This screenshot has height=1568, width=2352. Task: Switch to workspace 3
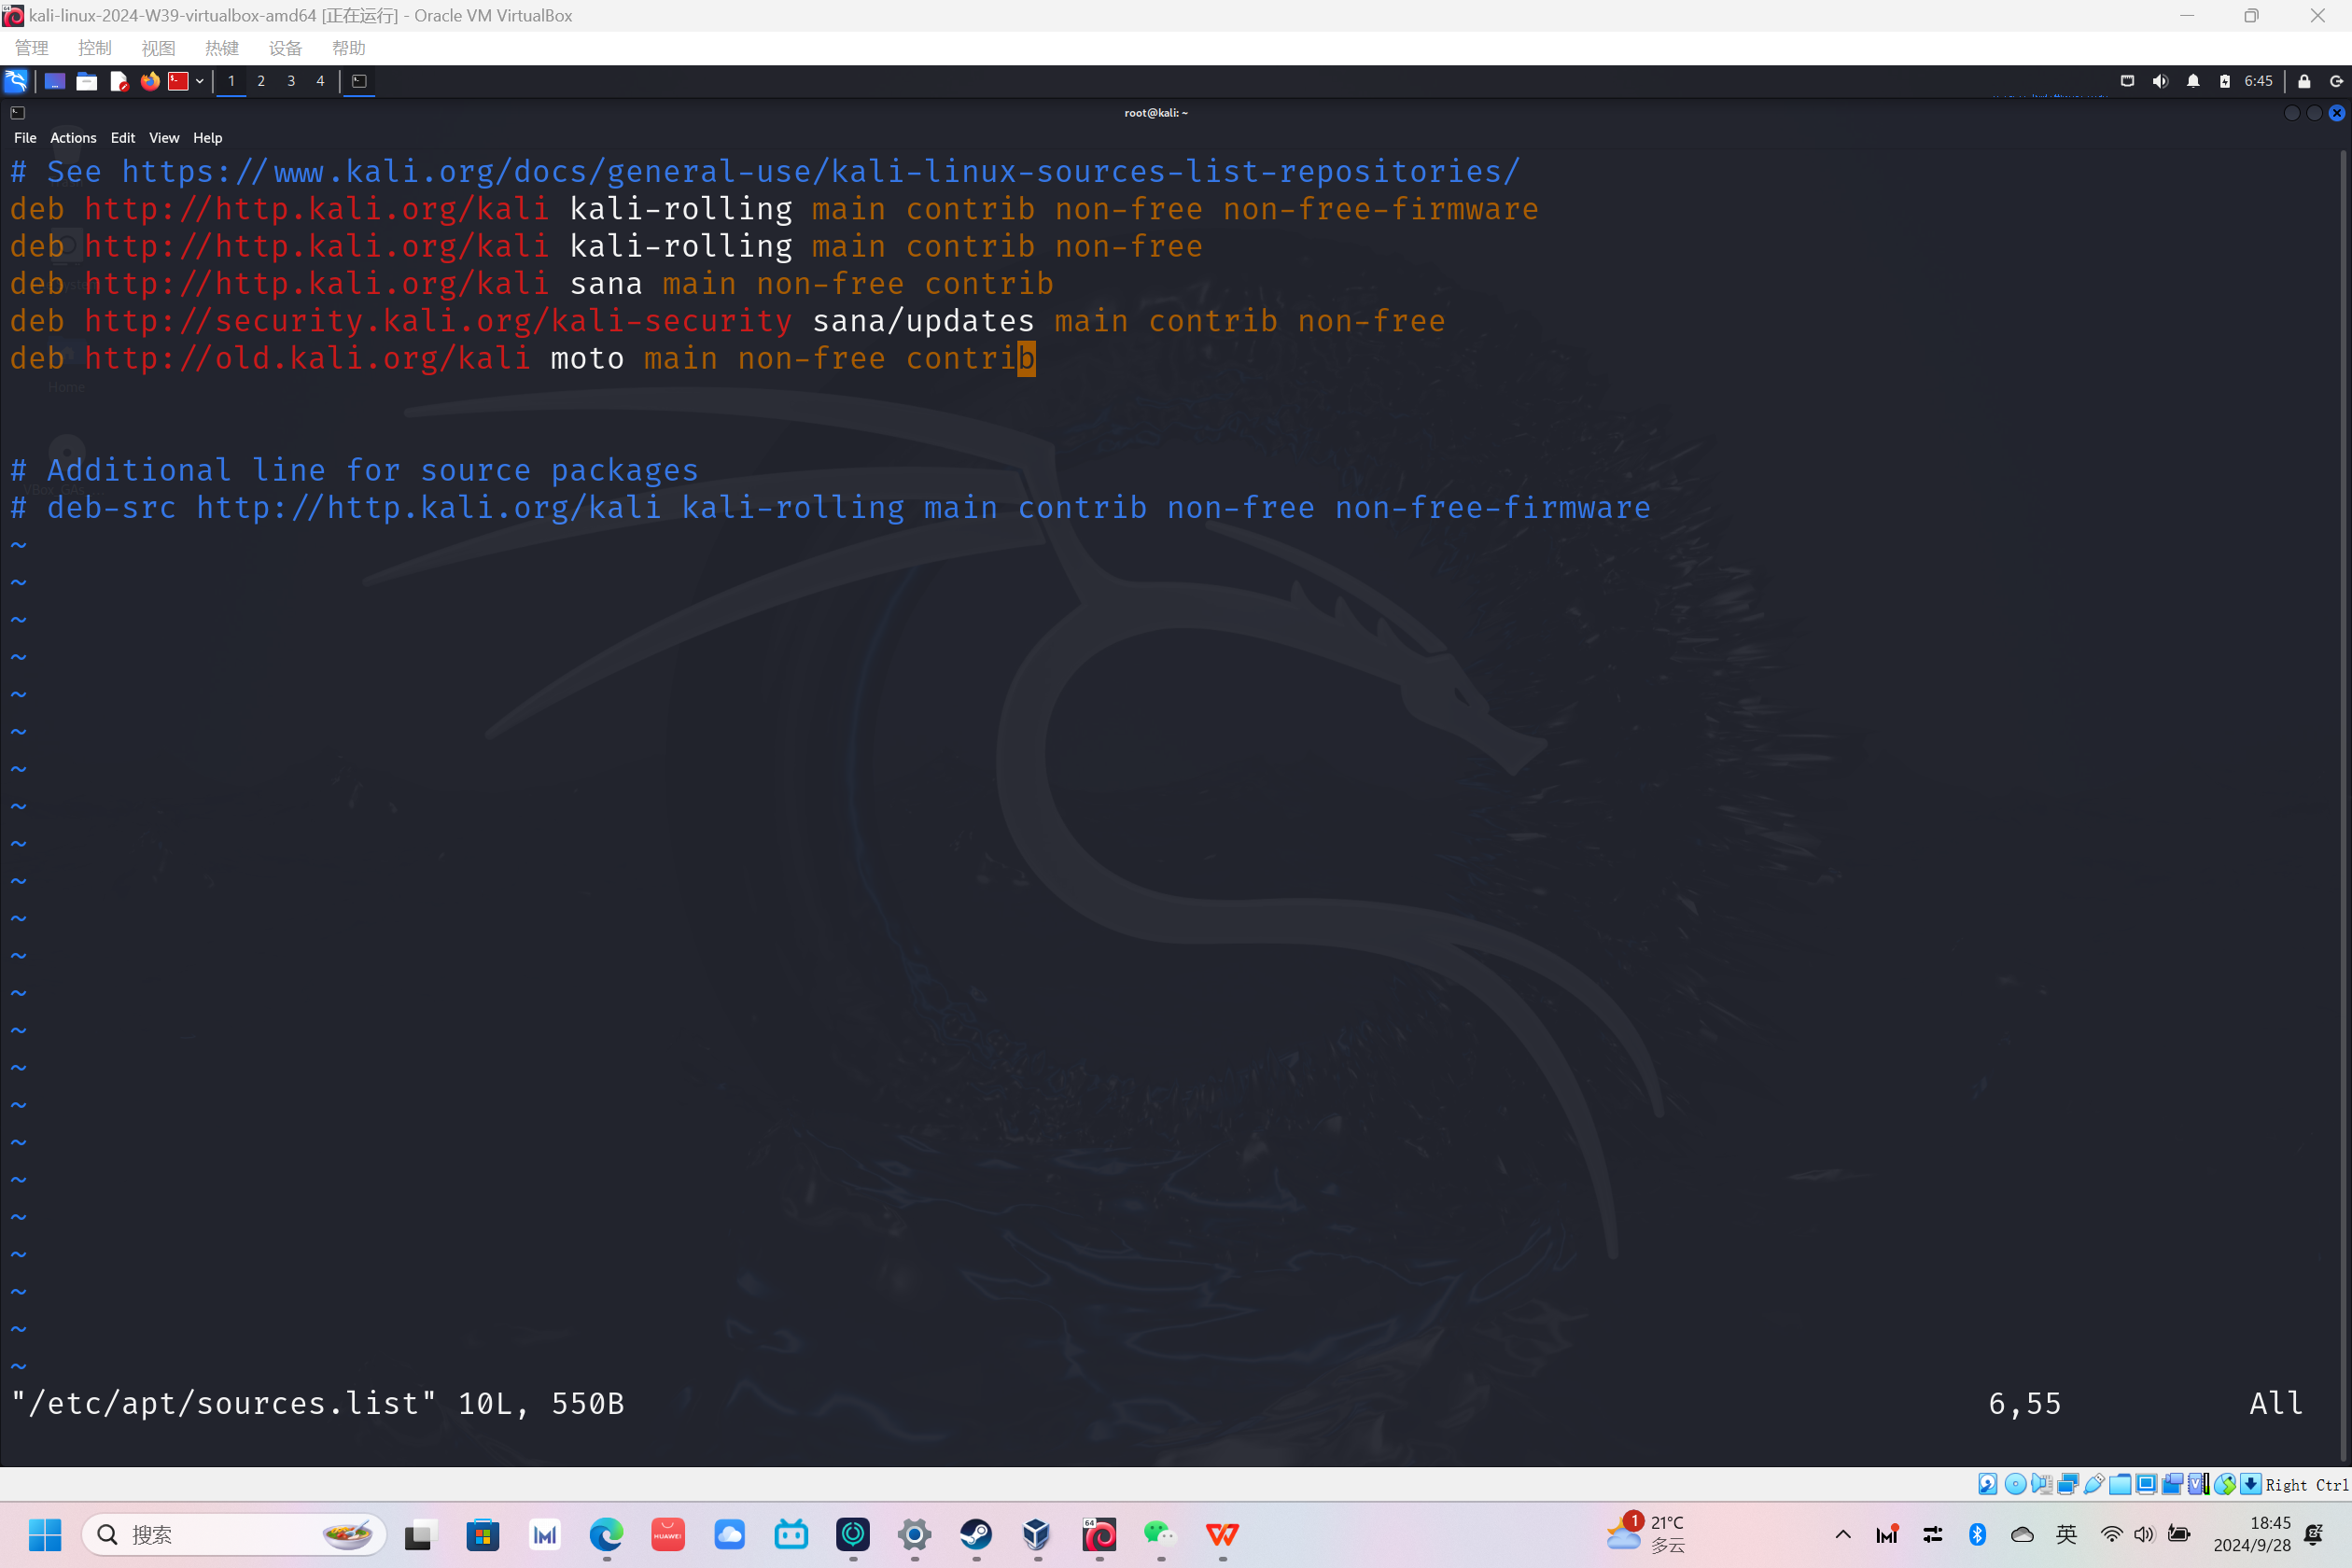coord(291,81)
